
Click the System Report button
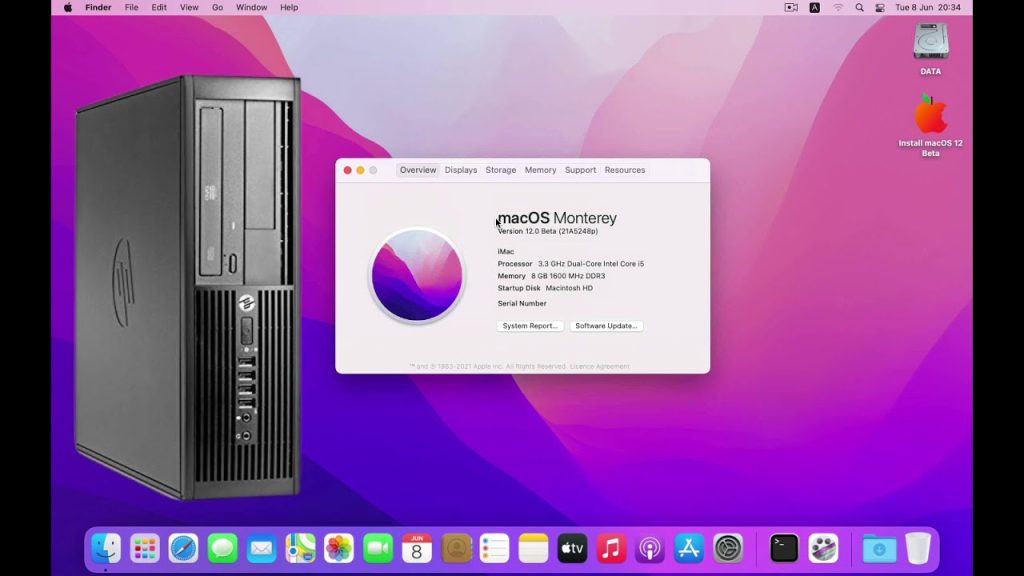530,326
